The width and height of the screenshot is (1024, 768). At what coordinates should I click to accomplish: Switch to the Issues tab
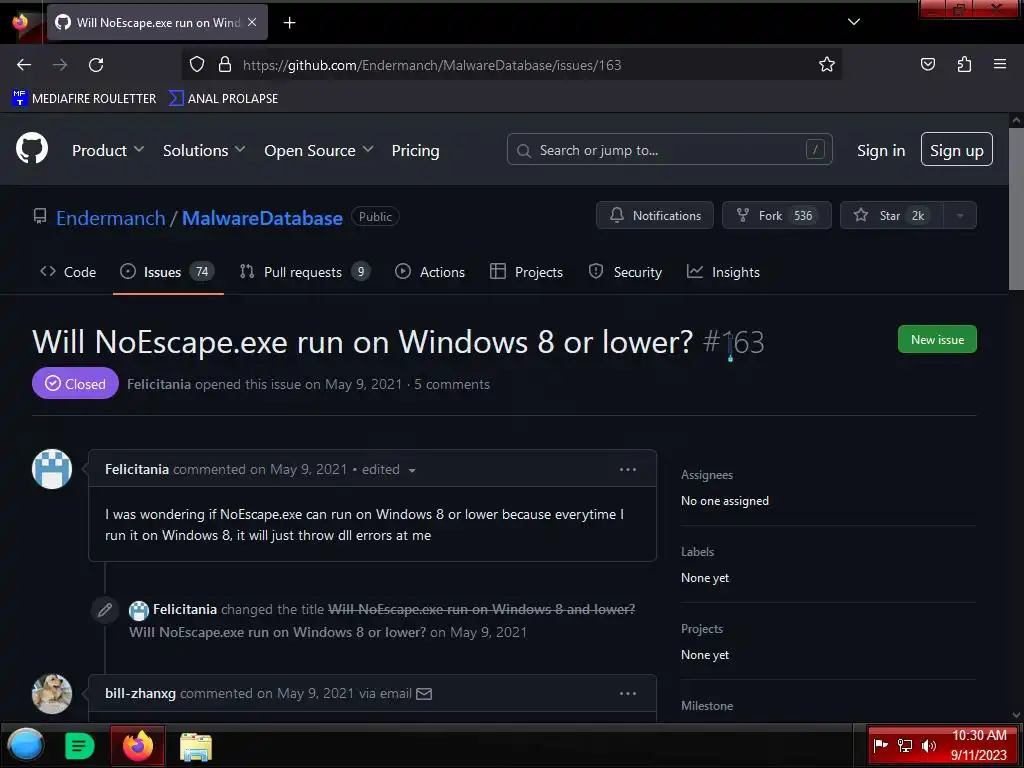click(x=168, y=272)
